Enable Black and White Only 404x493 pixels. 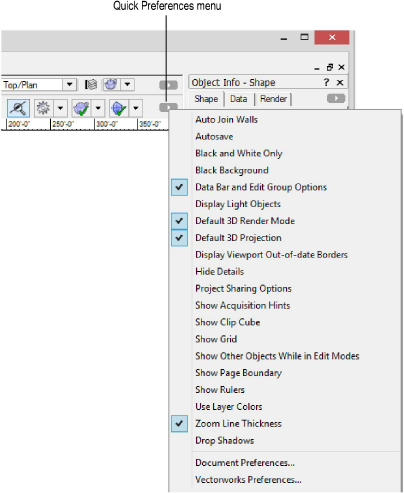[x=285, y=153]
